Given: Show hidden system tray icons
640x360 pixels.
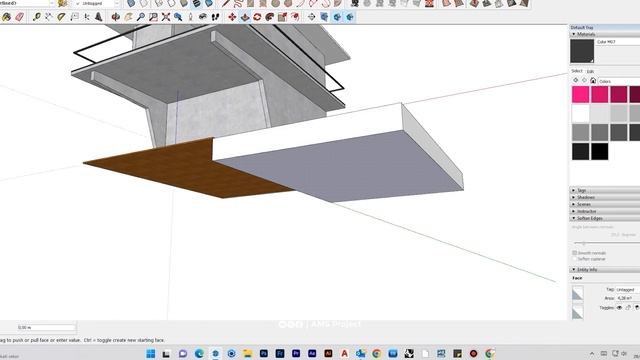Looking at the screenshot, I should click(592, 353).
